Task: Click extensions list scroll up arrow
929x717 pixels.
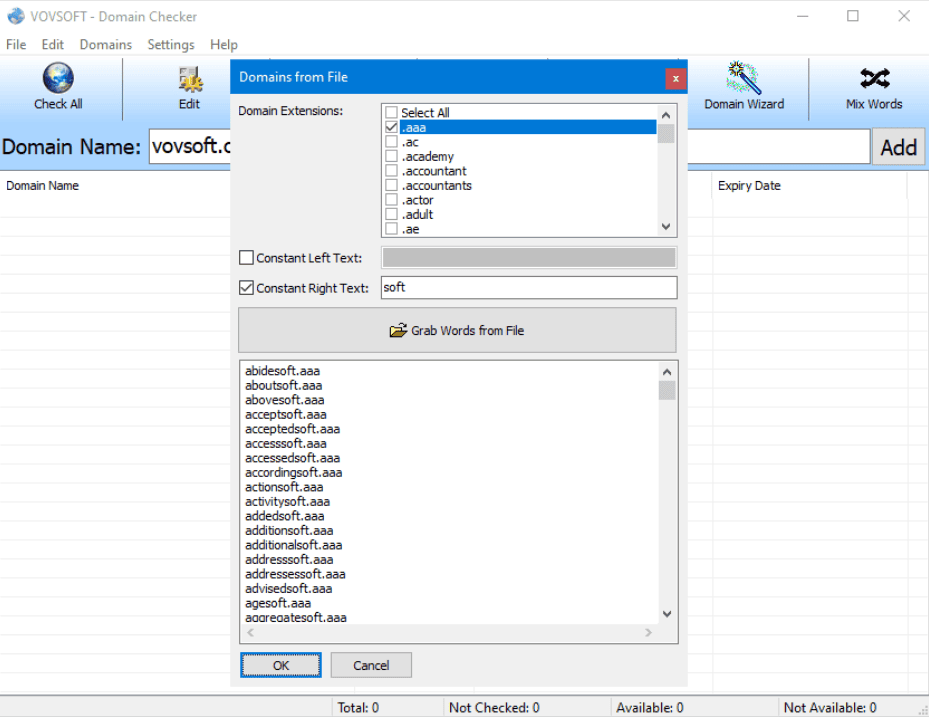Action: point(666,115)
